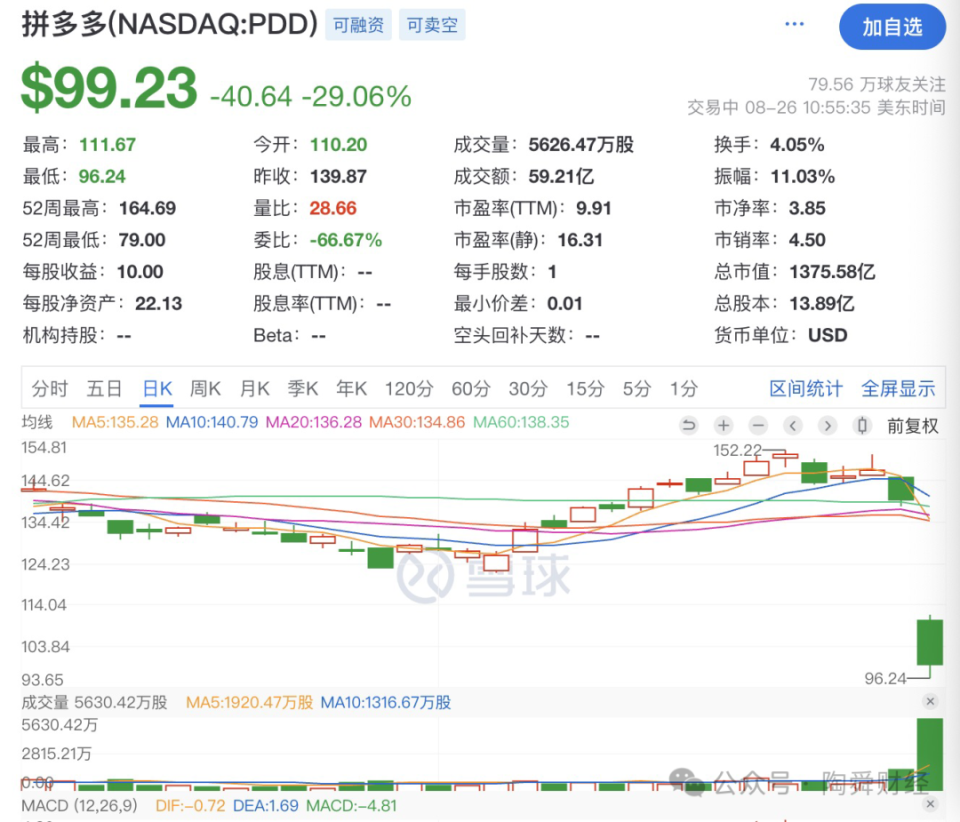Click the MA30:134.86 average label

coord(417,422)
